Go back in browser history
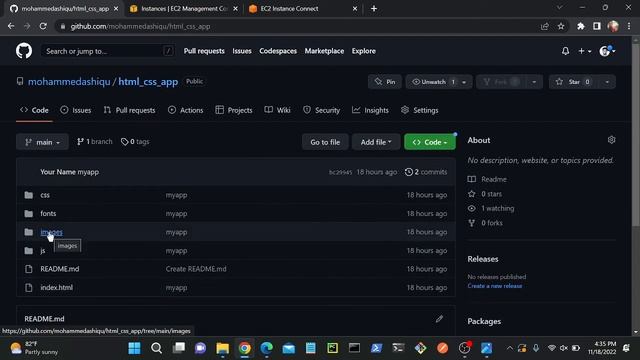The image size is (640, 360). [11, 26]
